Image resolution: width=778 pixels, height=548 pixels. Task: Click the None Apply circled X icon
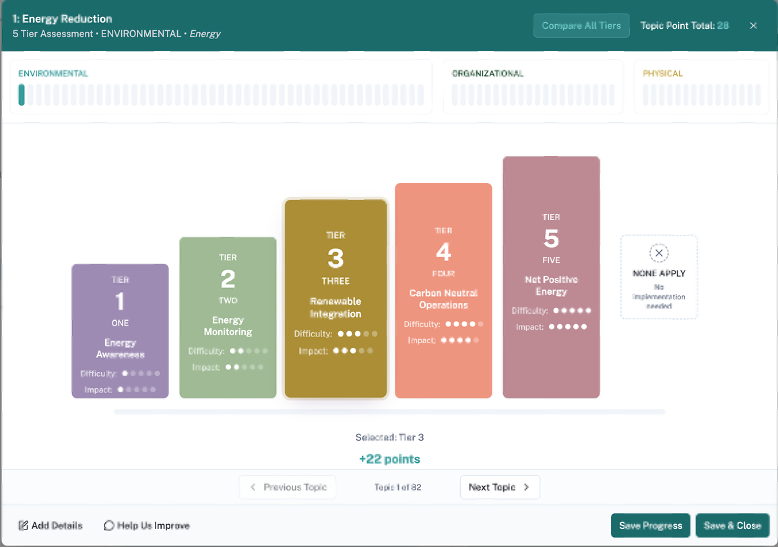pos(658,254)
